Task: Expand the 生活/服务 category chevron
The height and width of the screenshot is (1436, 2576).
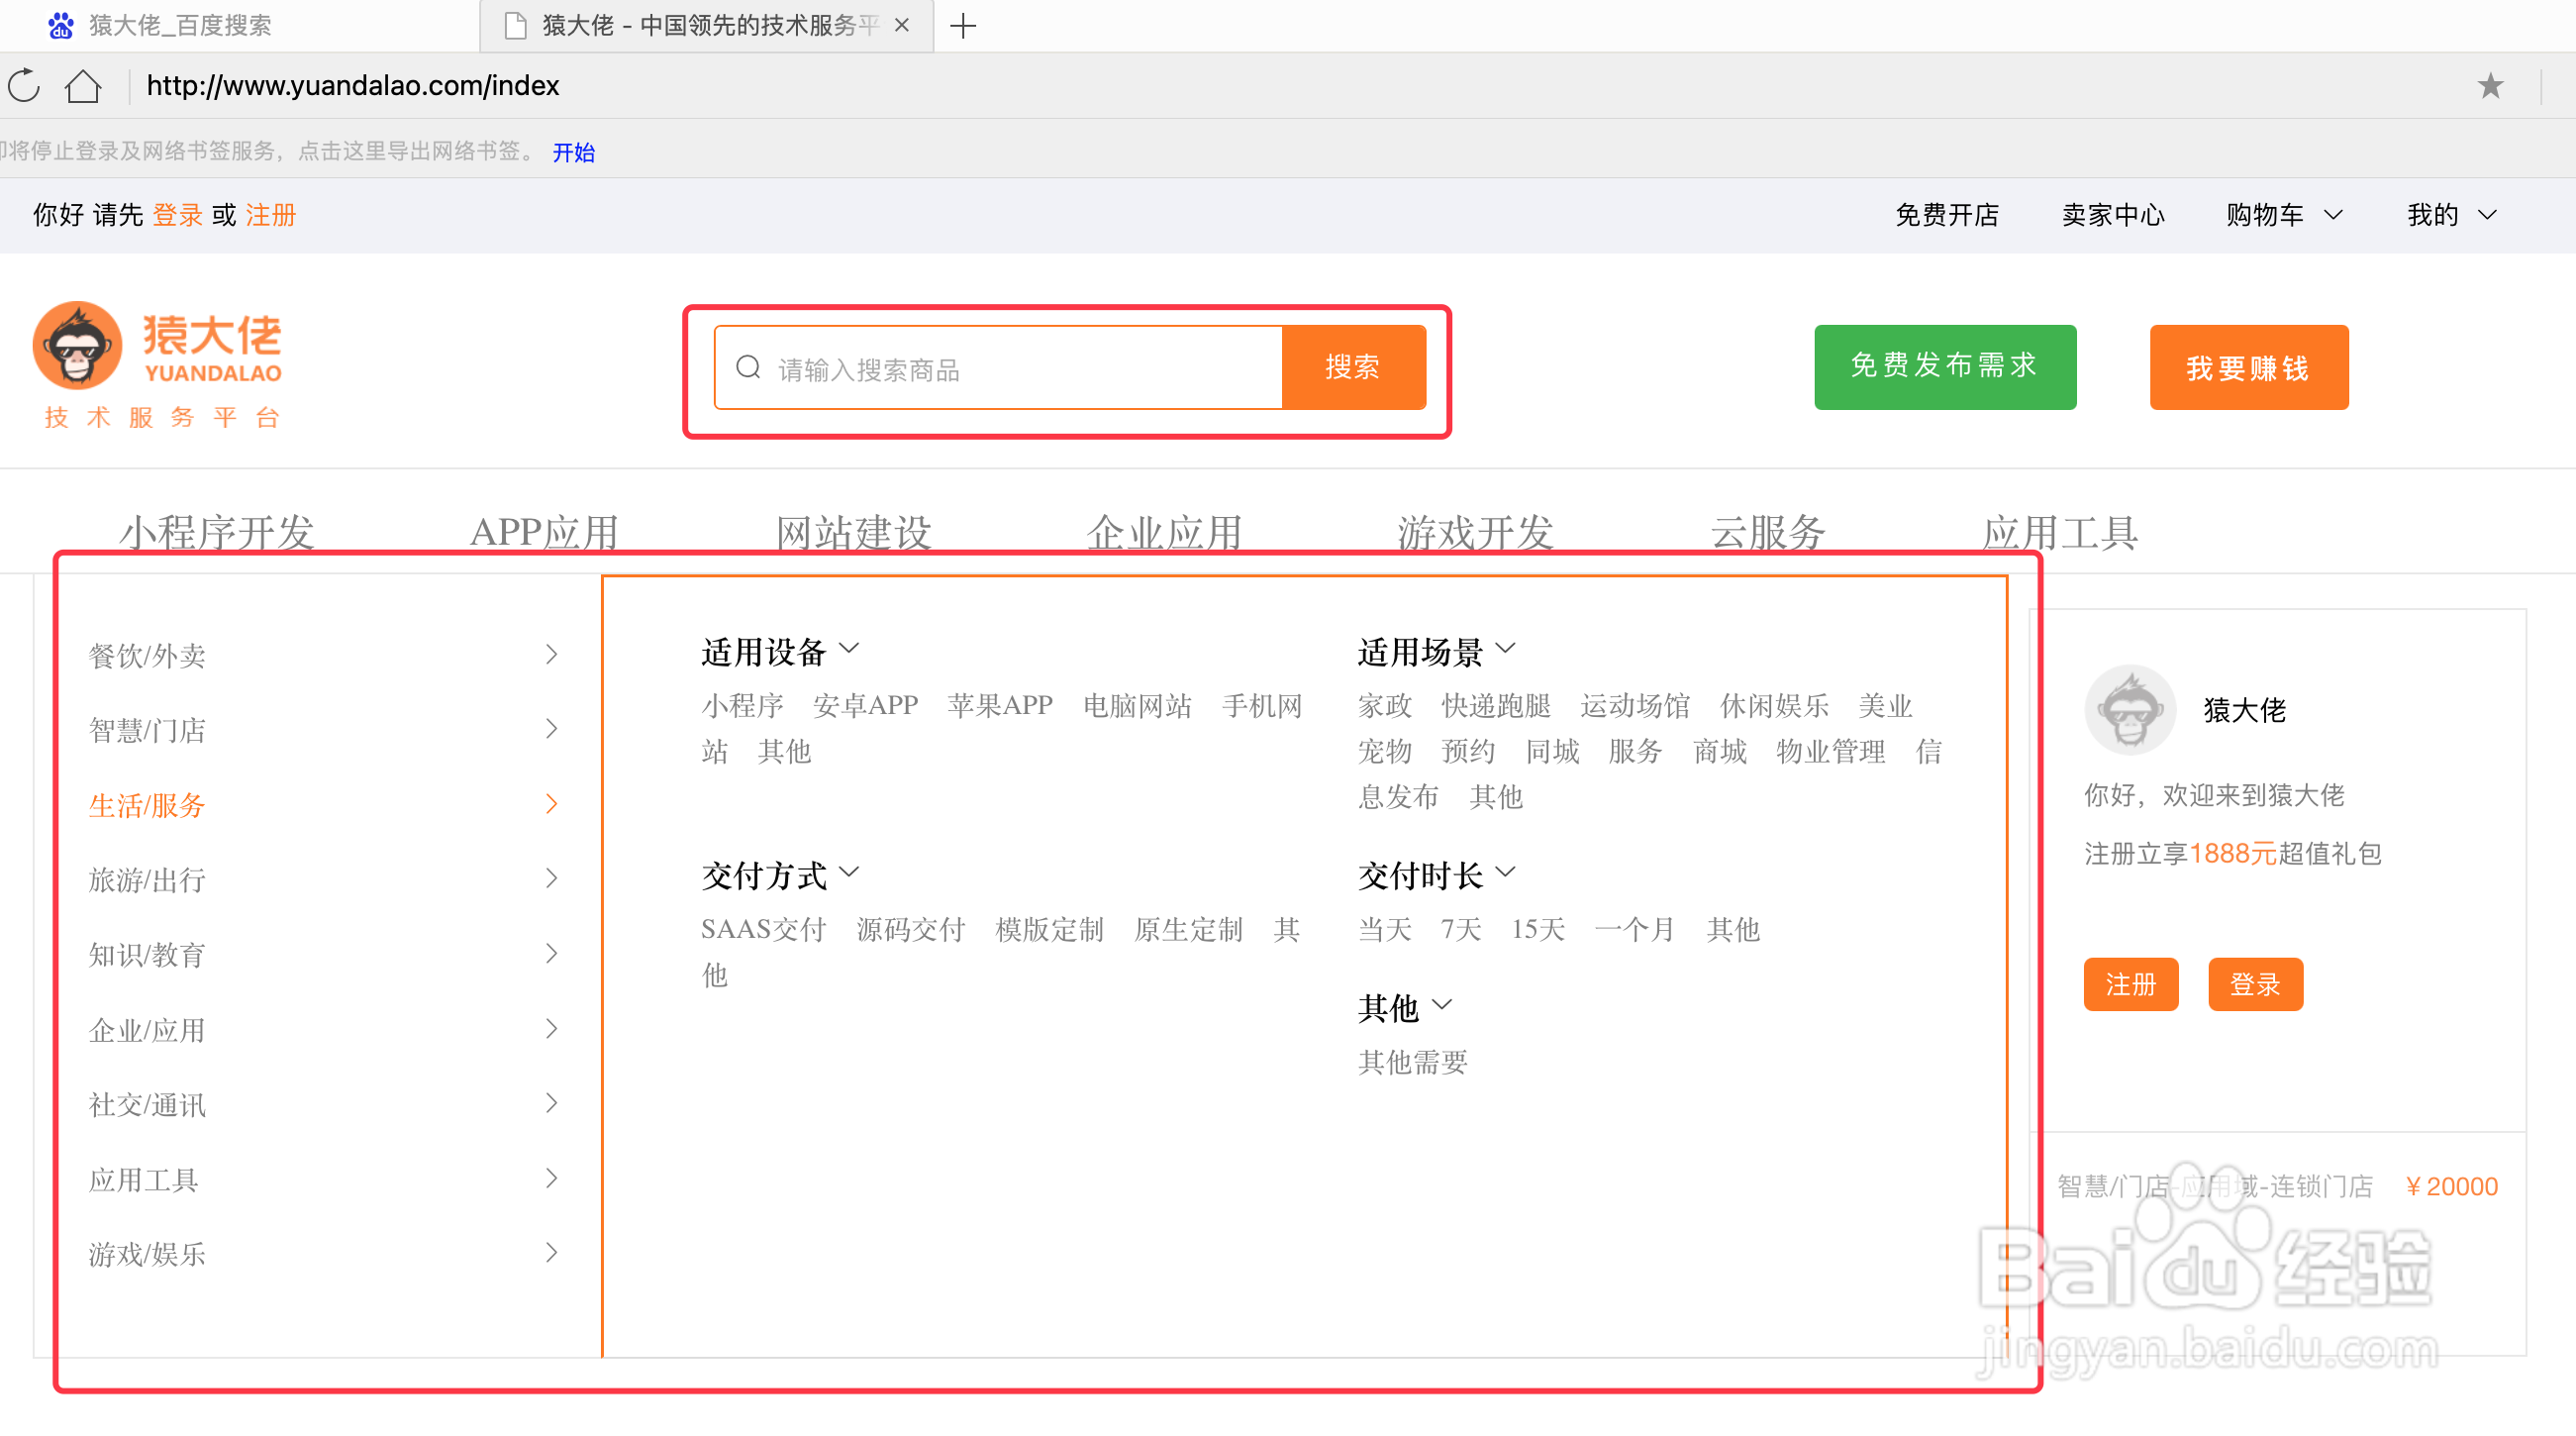Action: tap(551, 803)
